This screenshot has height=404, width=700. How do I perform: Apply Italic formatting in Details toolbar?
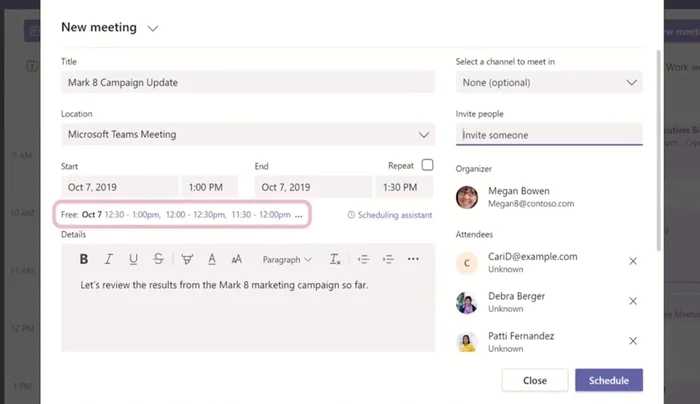point(108,259)
